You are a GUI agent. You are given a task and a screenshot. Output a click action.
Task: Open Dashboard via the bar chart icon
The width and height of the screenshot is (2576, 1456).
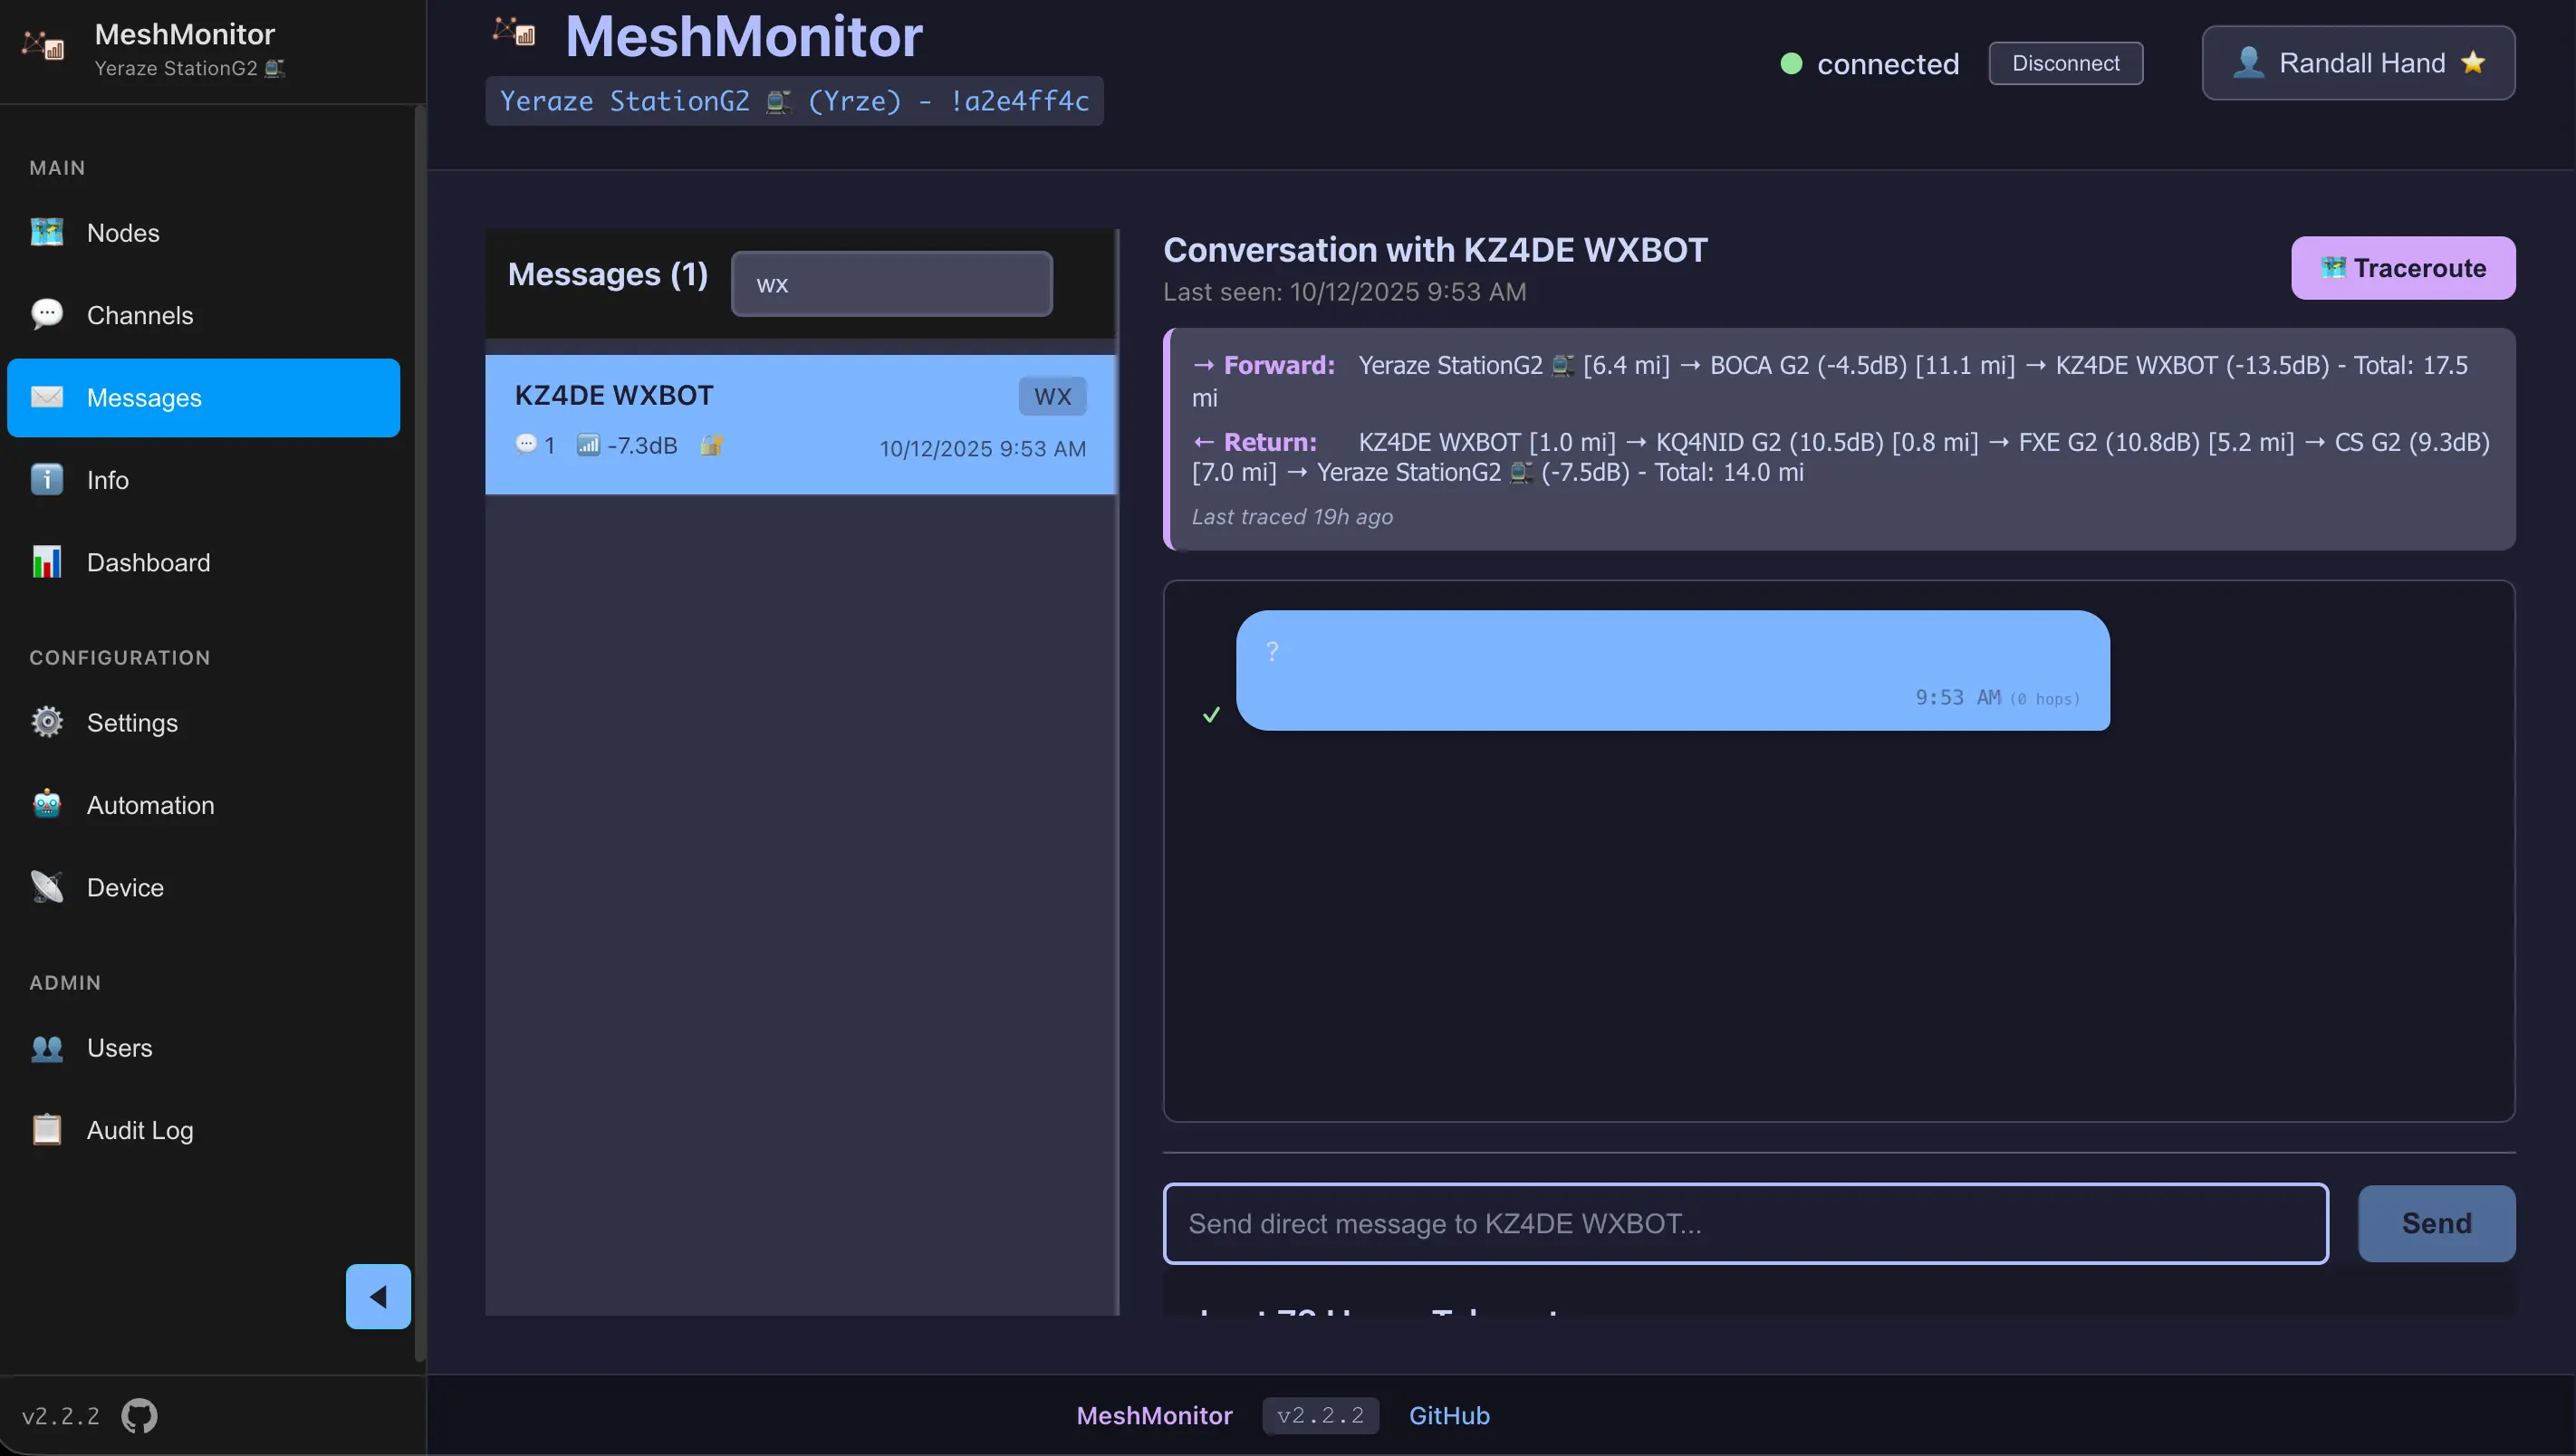(46, 562)
